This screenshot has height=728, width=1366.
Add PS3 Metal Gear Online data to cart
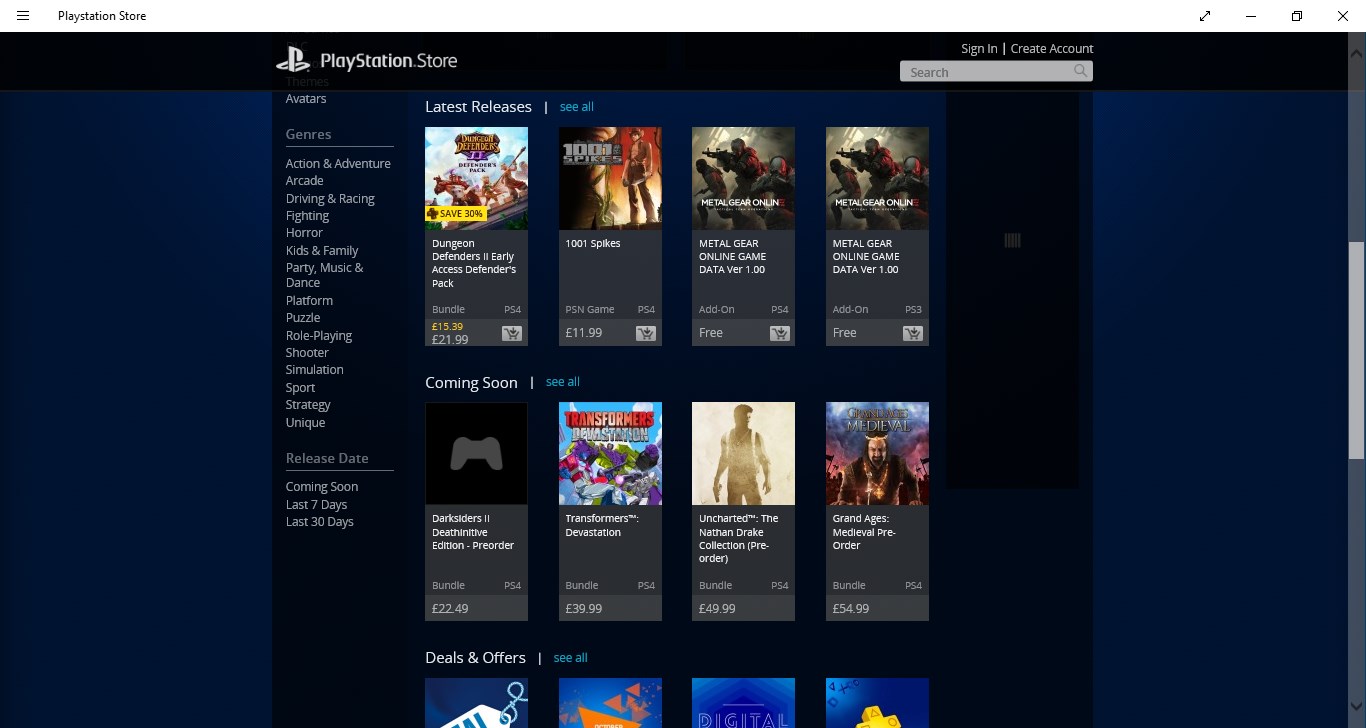[x=913, y=333]
